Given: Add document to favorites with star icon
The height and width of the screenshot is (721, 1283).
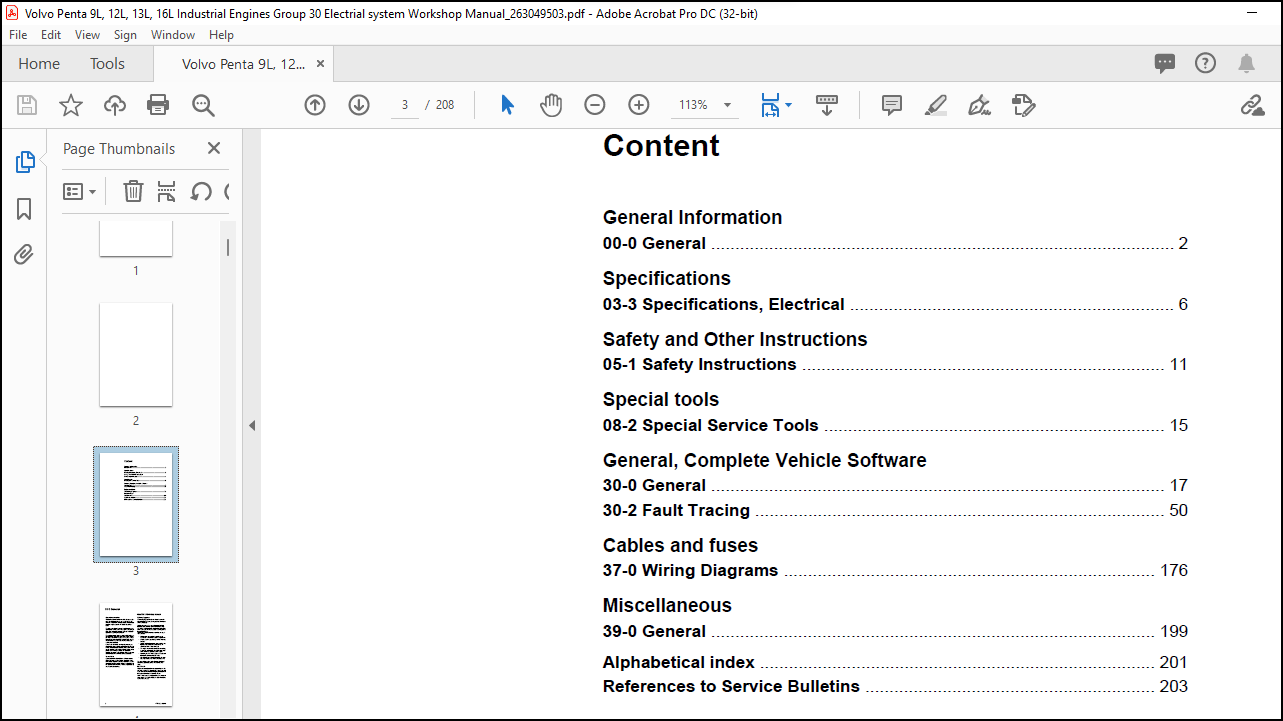Looking at the screenshot, I should (x=71, y=105).
